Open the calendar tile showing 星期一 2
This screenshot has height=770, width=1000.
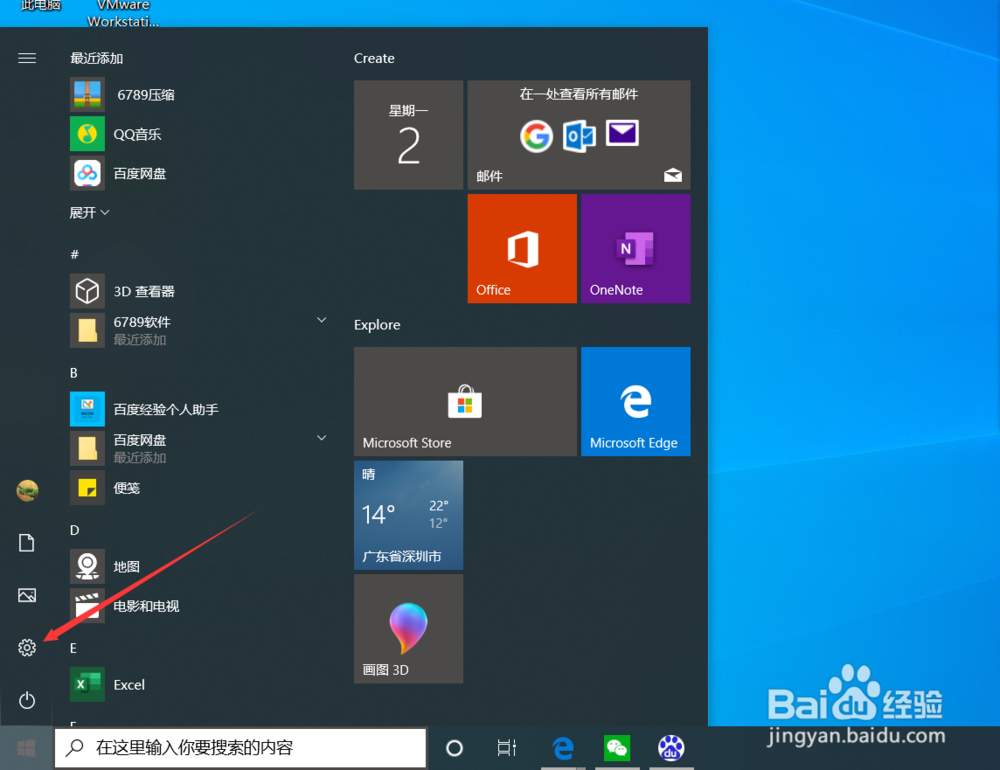[408, 135]
